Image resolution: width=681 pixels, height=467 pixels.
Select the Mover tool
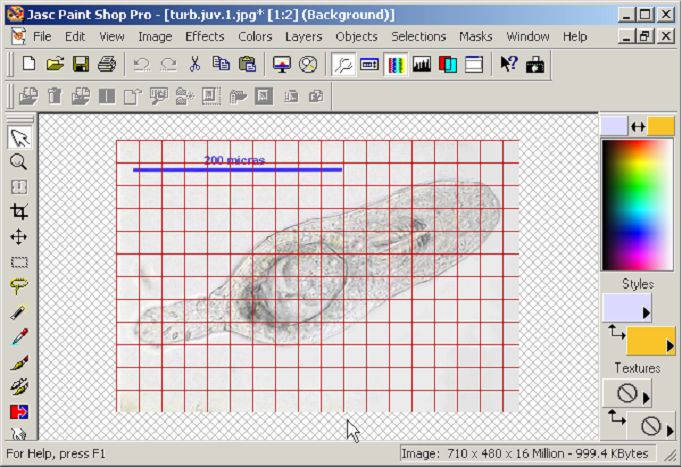tap(18, 237)
